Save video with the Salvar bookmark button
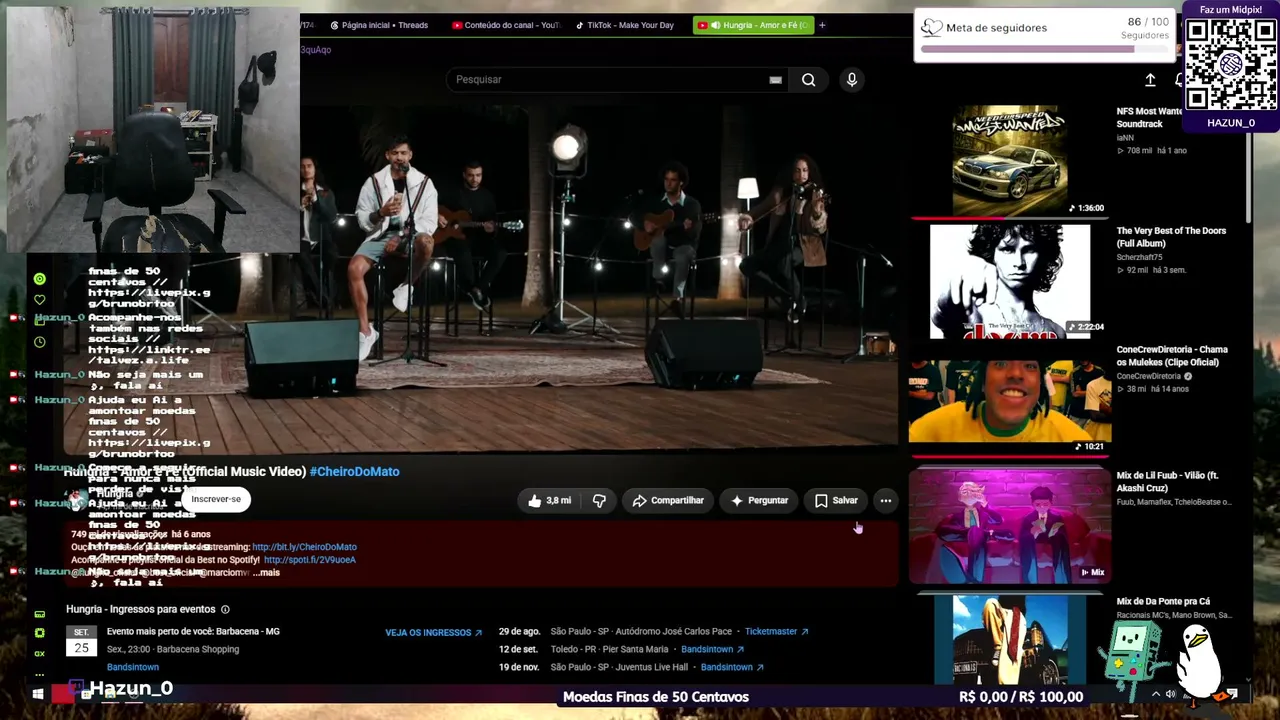Viewport: 1280px width, 720px height. [x=836, y=500]
